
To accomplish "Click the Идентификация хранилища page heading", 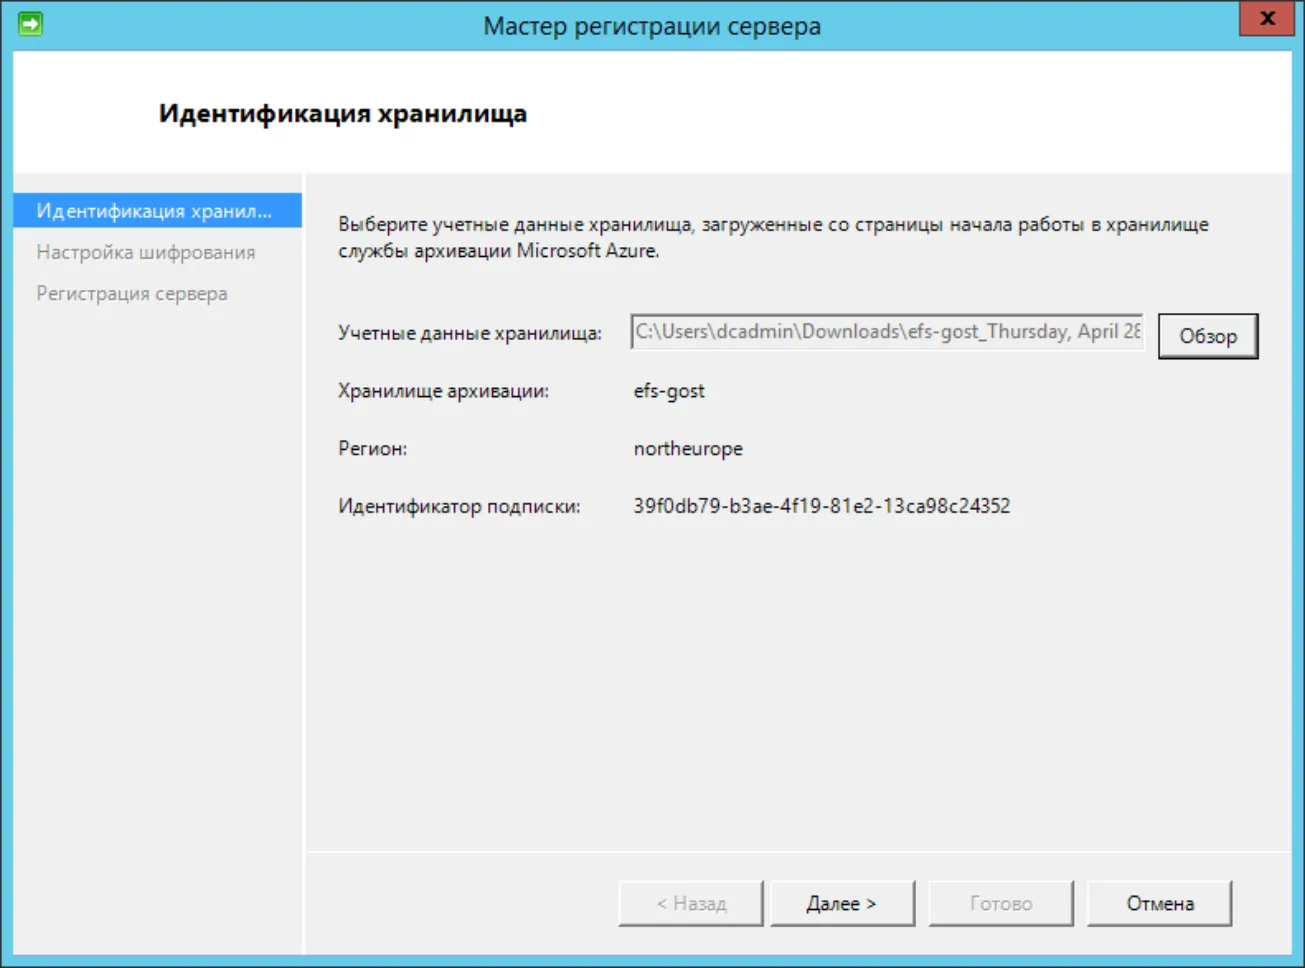I will 343,114.
